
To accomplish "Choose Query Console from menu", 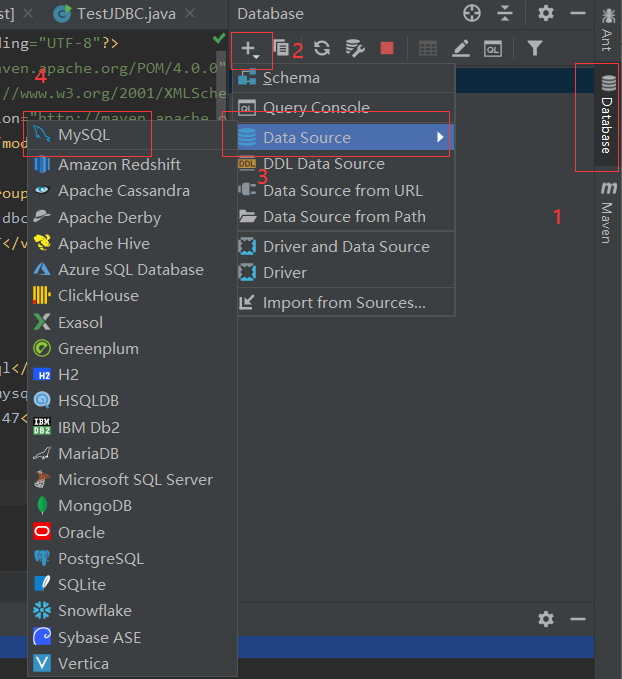I will [346, 107].
